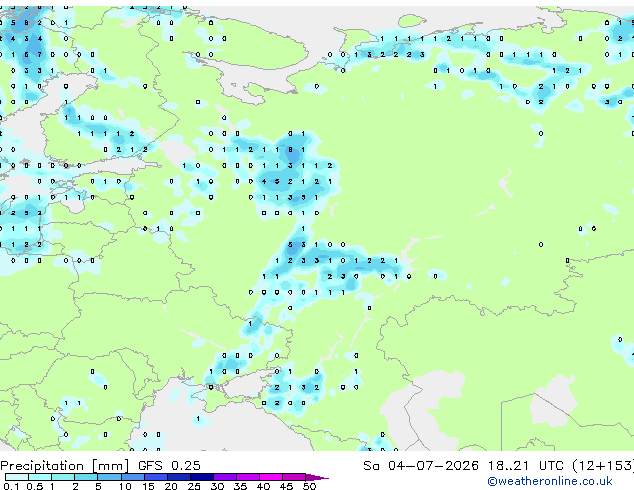The width and height of the screenshot is (634, 490).
Task: Click the legend value "0.5"
Action: 35,486
